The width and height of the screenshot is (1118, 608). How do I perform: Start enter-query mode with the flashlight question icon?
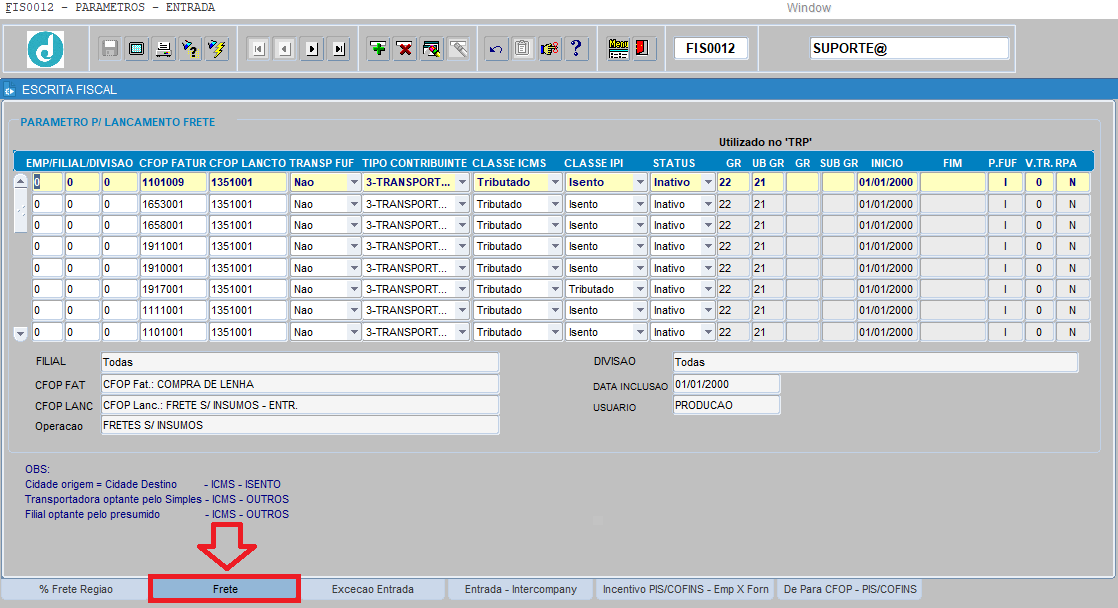click(x=190, y=48)
